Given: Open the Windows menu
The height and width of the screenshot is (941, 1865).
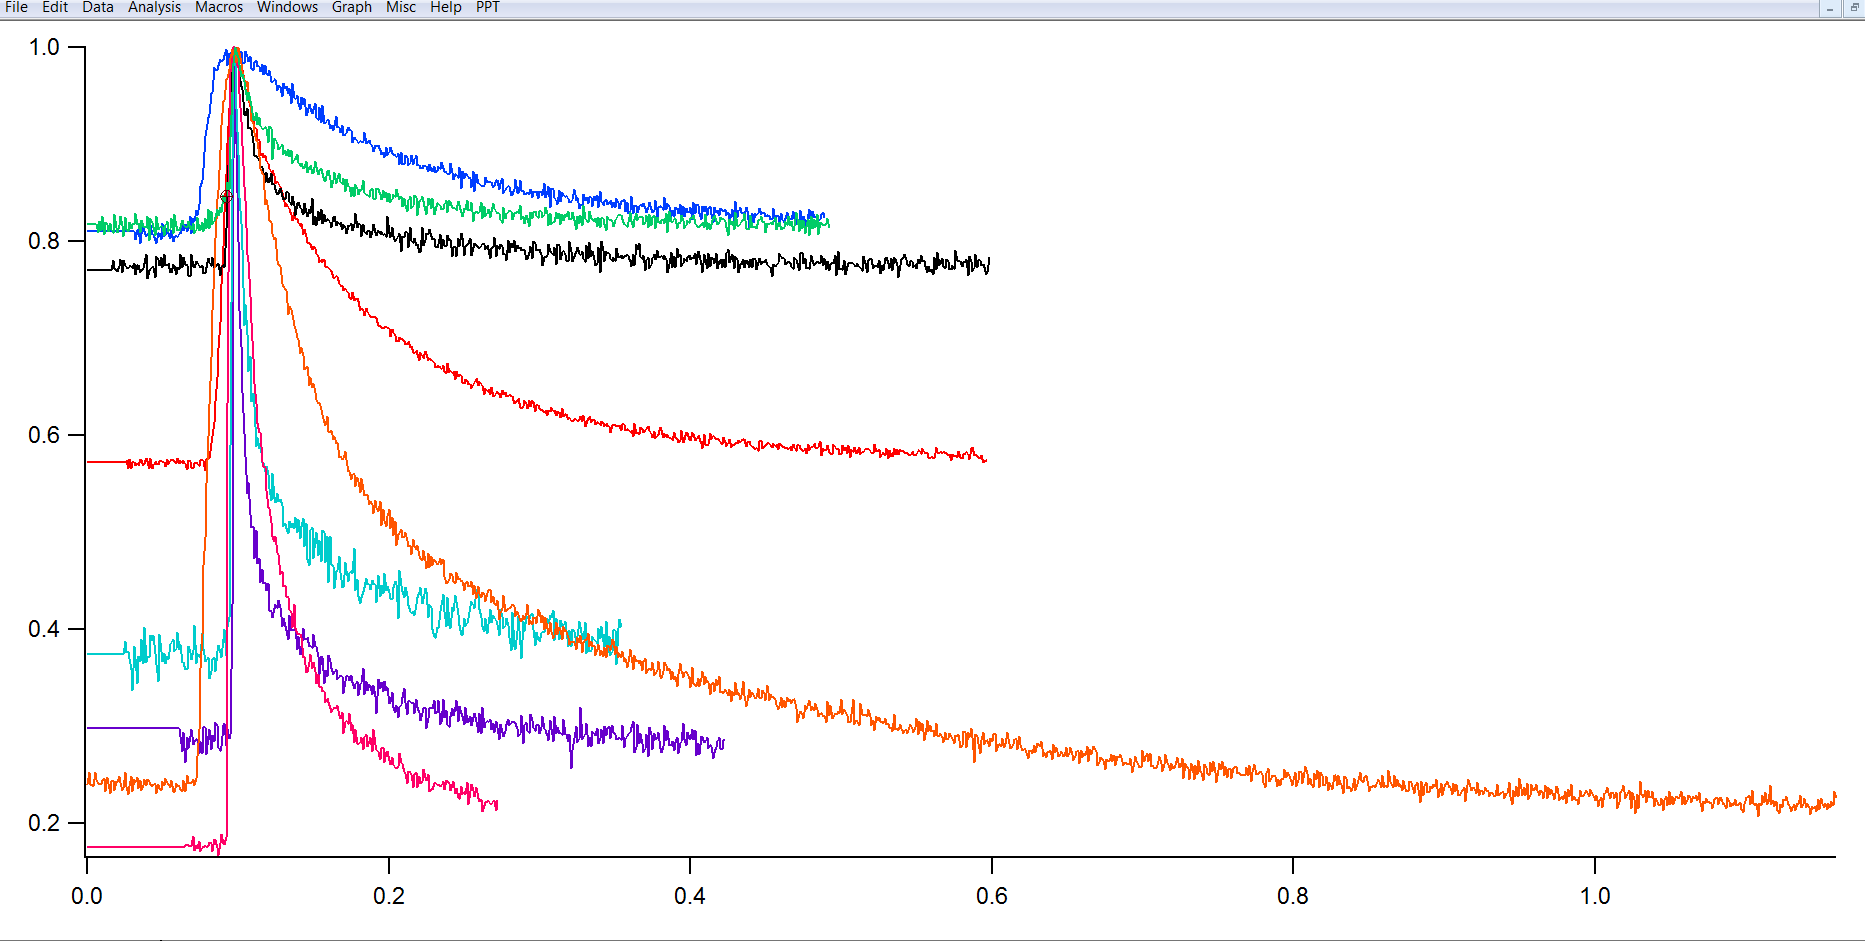Looking at the screenshot, I should coord(287,7).
